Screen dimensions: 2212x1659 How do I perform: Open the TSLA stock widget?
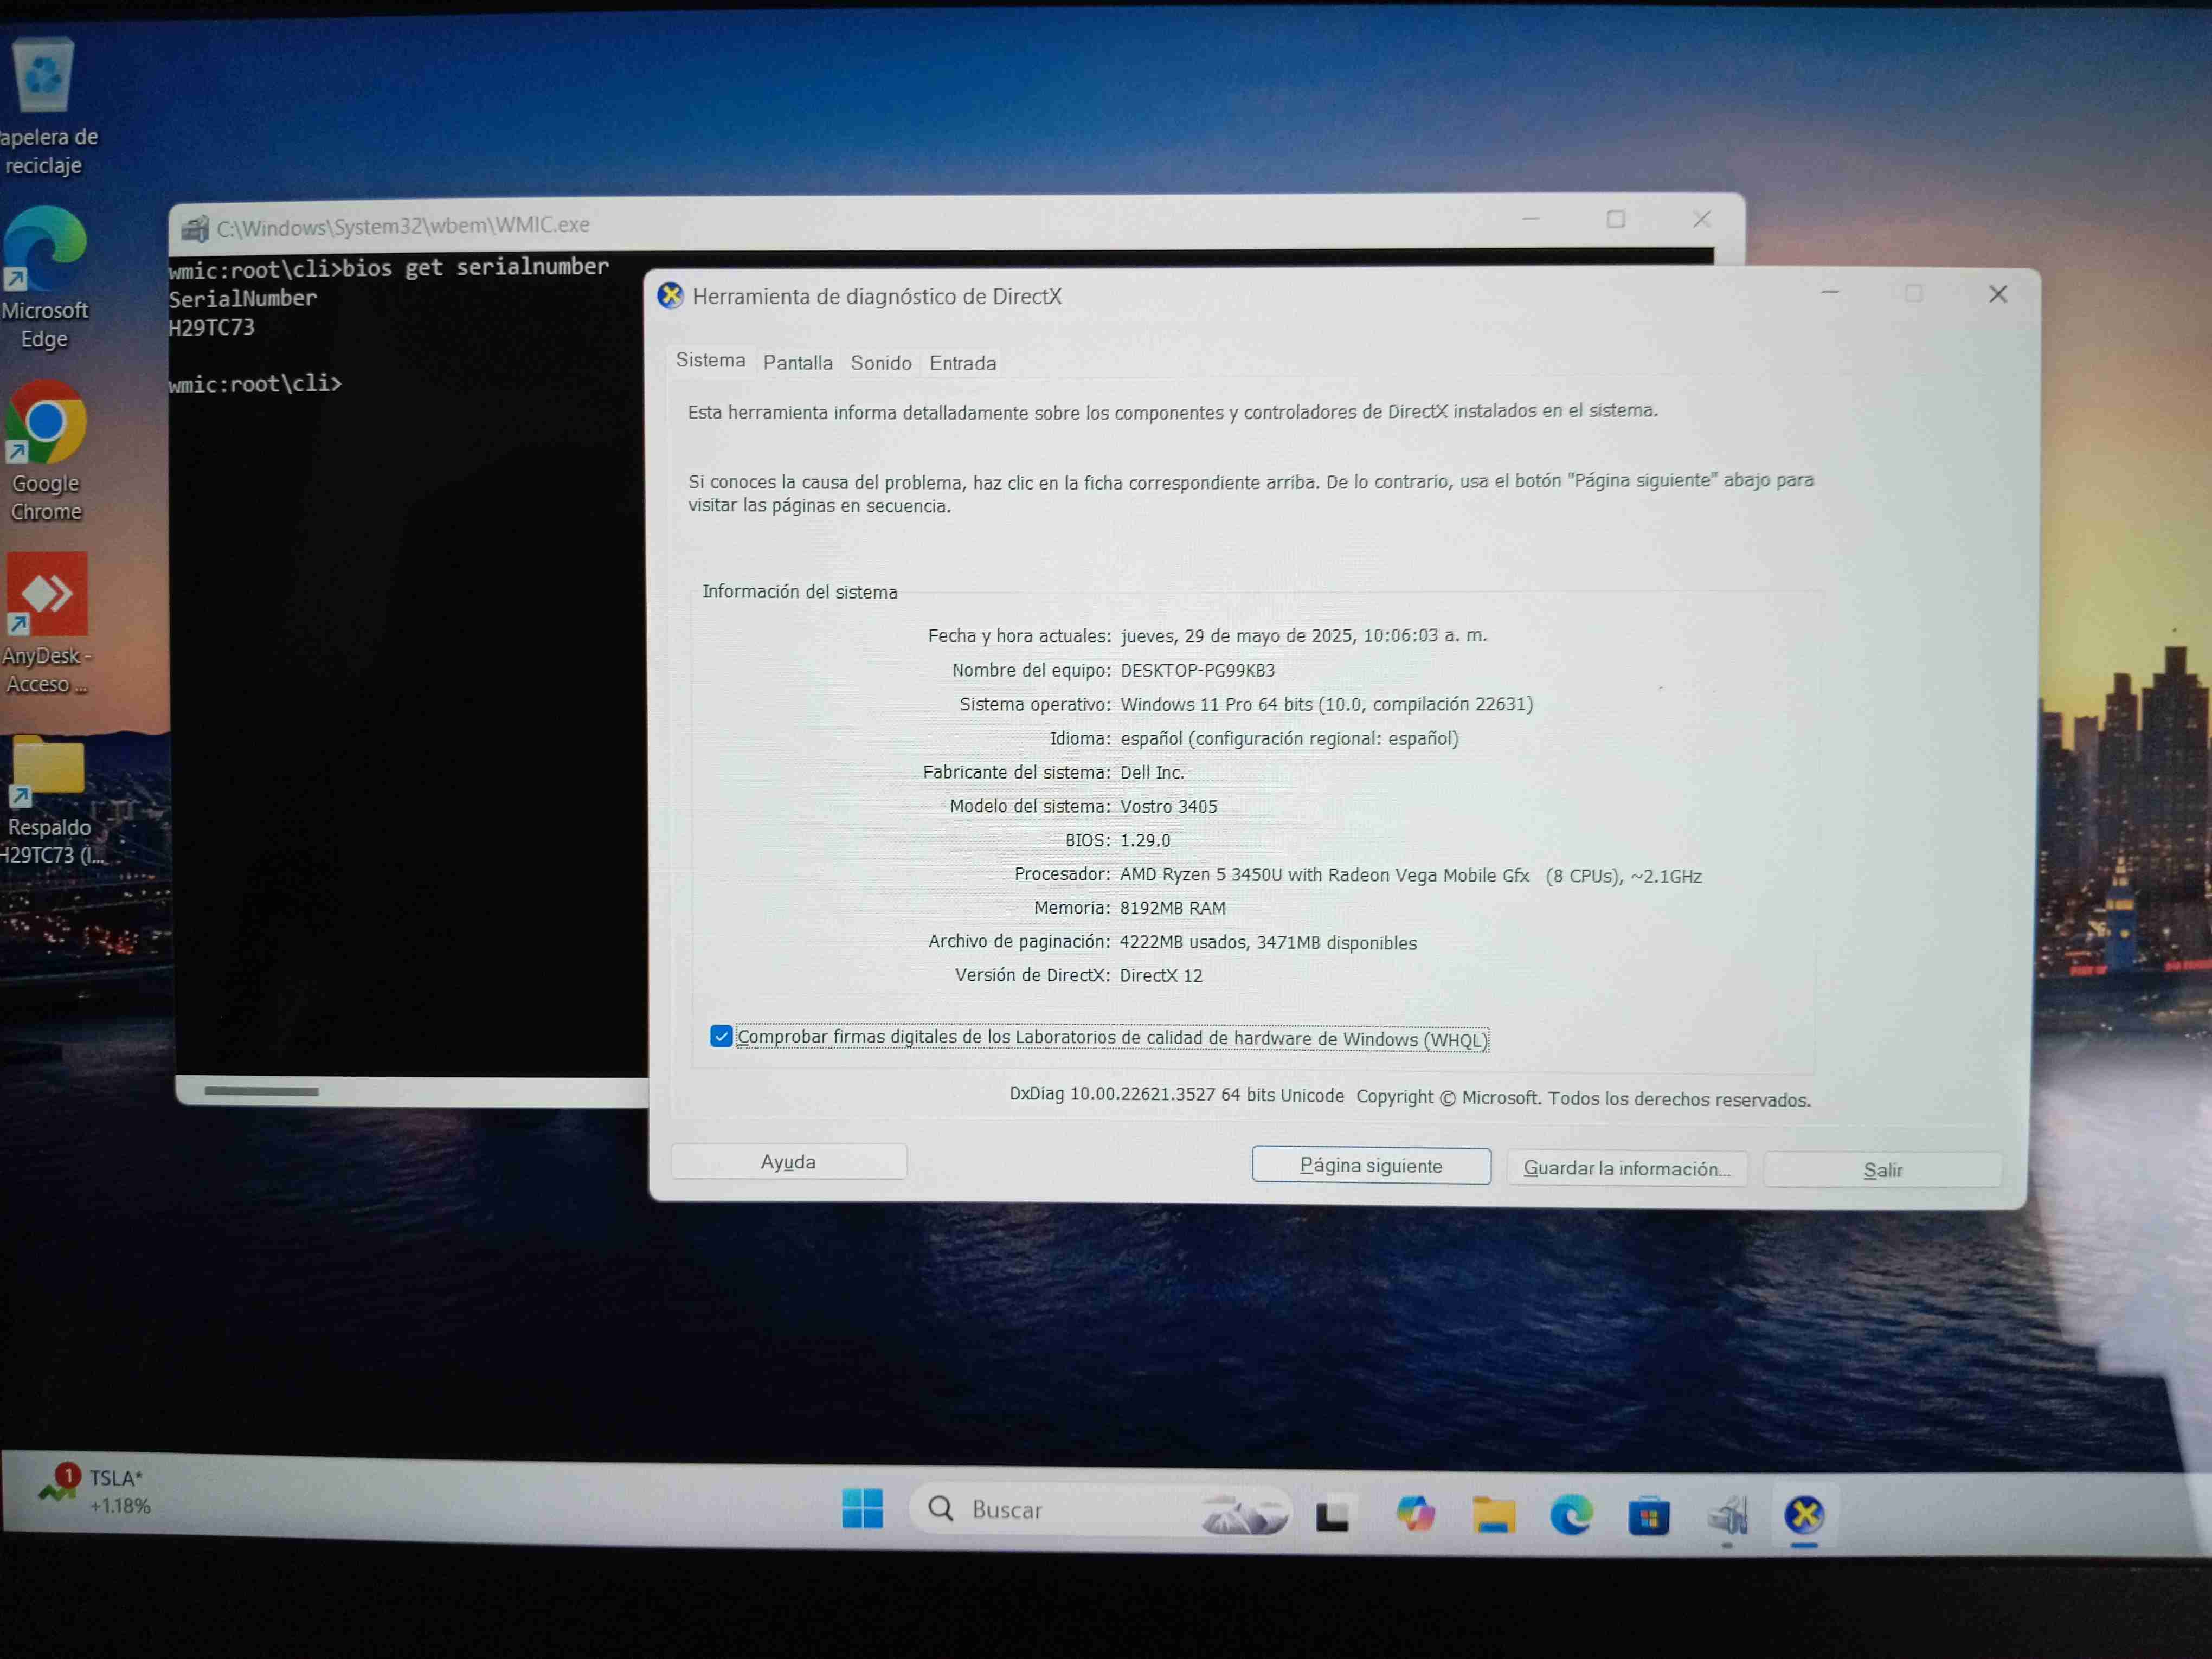pyautogui.click(x=96, y=1490)
